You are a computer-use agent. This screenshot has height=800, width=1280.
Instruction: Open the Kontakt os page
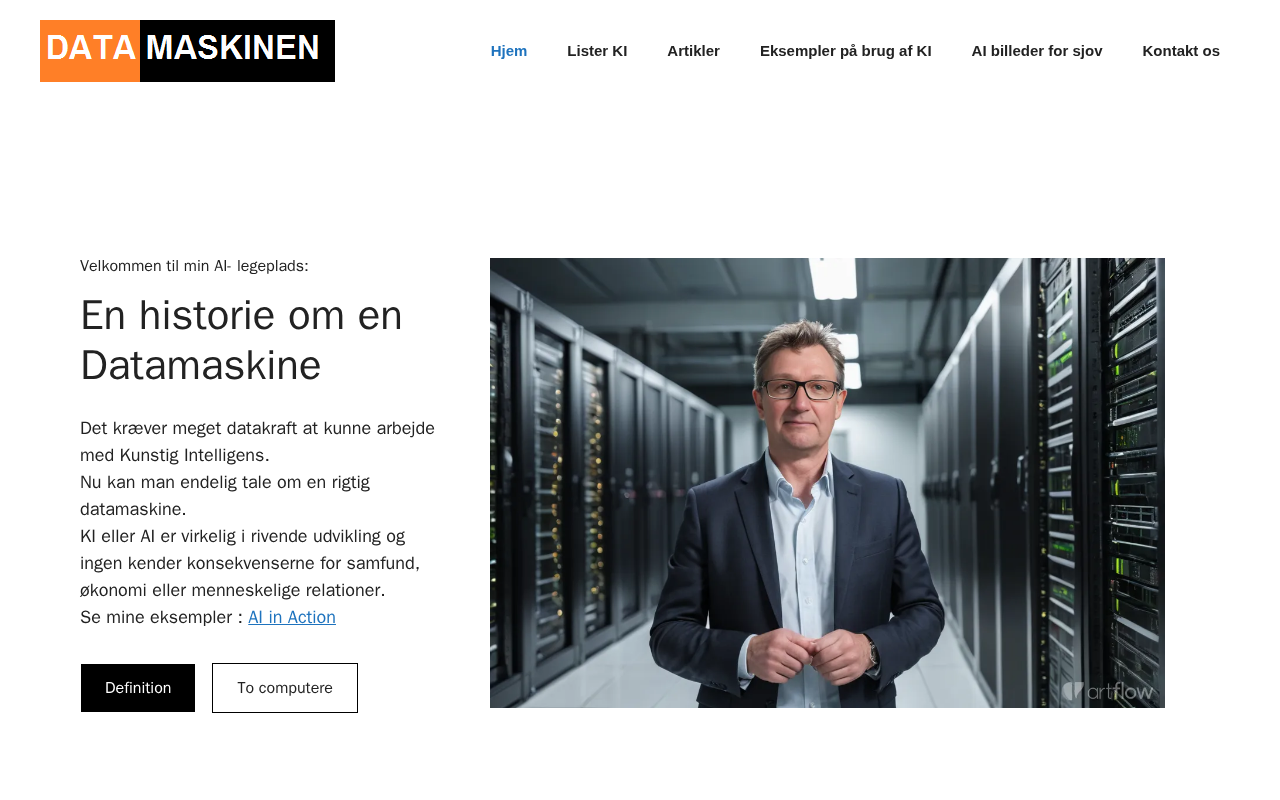point(1181,51)
